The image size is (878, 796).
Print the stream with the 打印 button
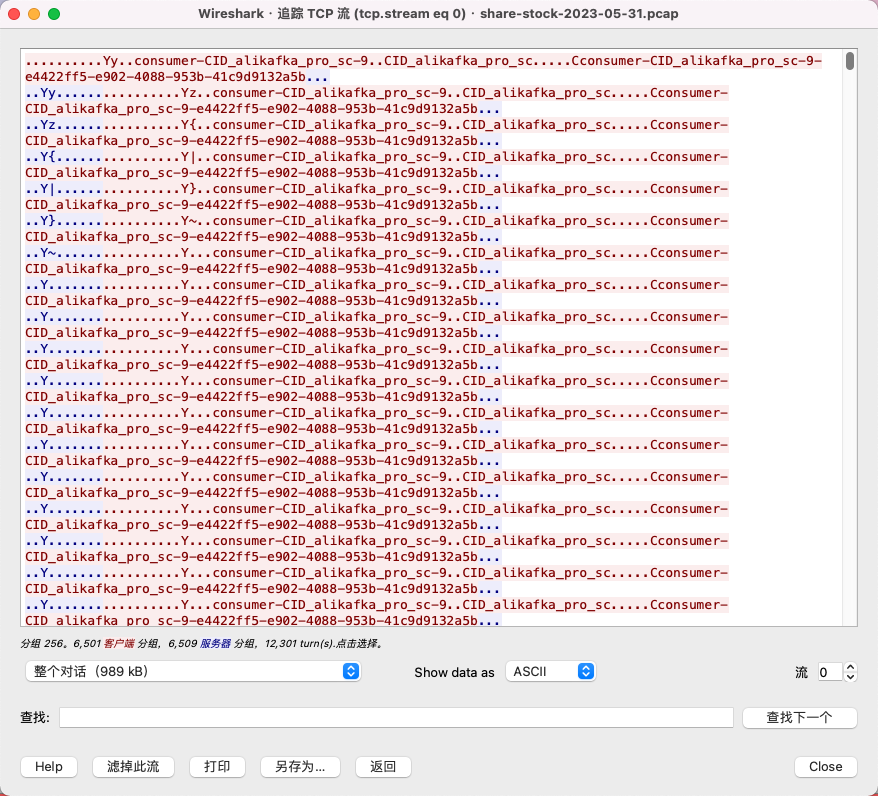[217, 767]
